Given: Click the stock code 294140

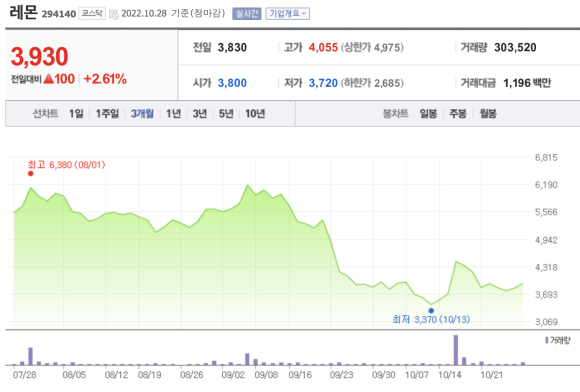Looking at the screenshot, I should [x=59, y=14].
